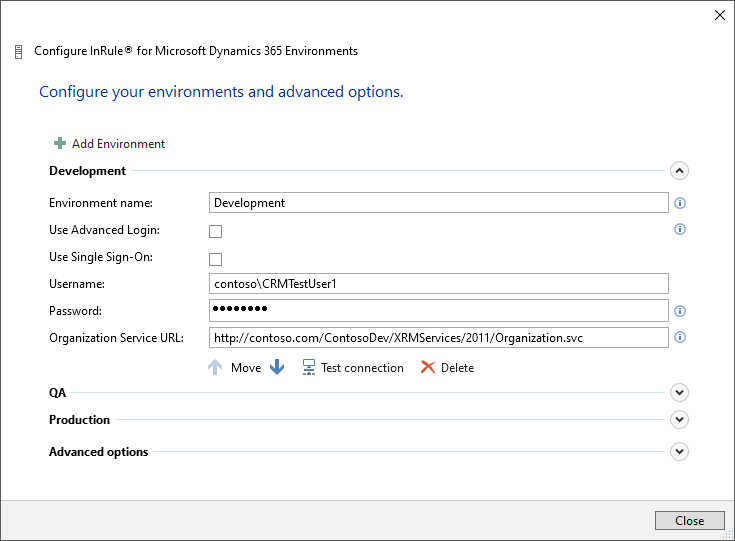This screenshot has height=541, width=735.
Task: Click the Advanced options heading
Action: (x=98, y=452)
